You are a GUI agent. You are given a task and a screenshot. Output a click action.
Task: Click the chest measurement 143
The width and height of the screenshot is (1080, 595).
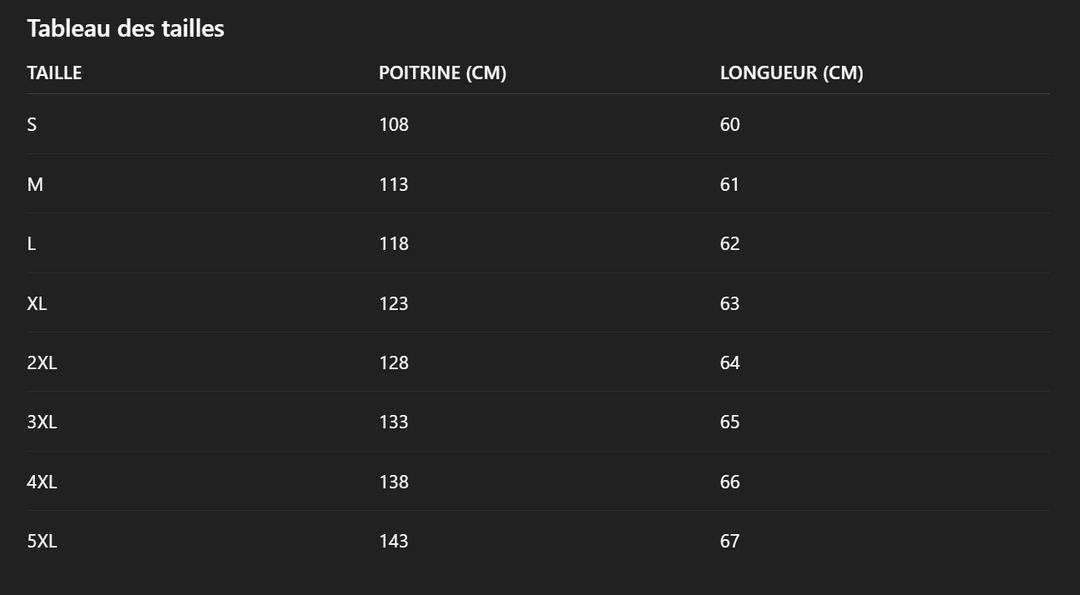394,541
